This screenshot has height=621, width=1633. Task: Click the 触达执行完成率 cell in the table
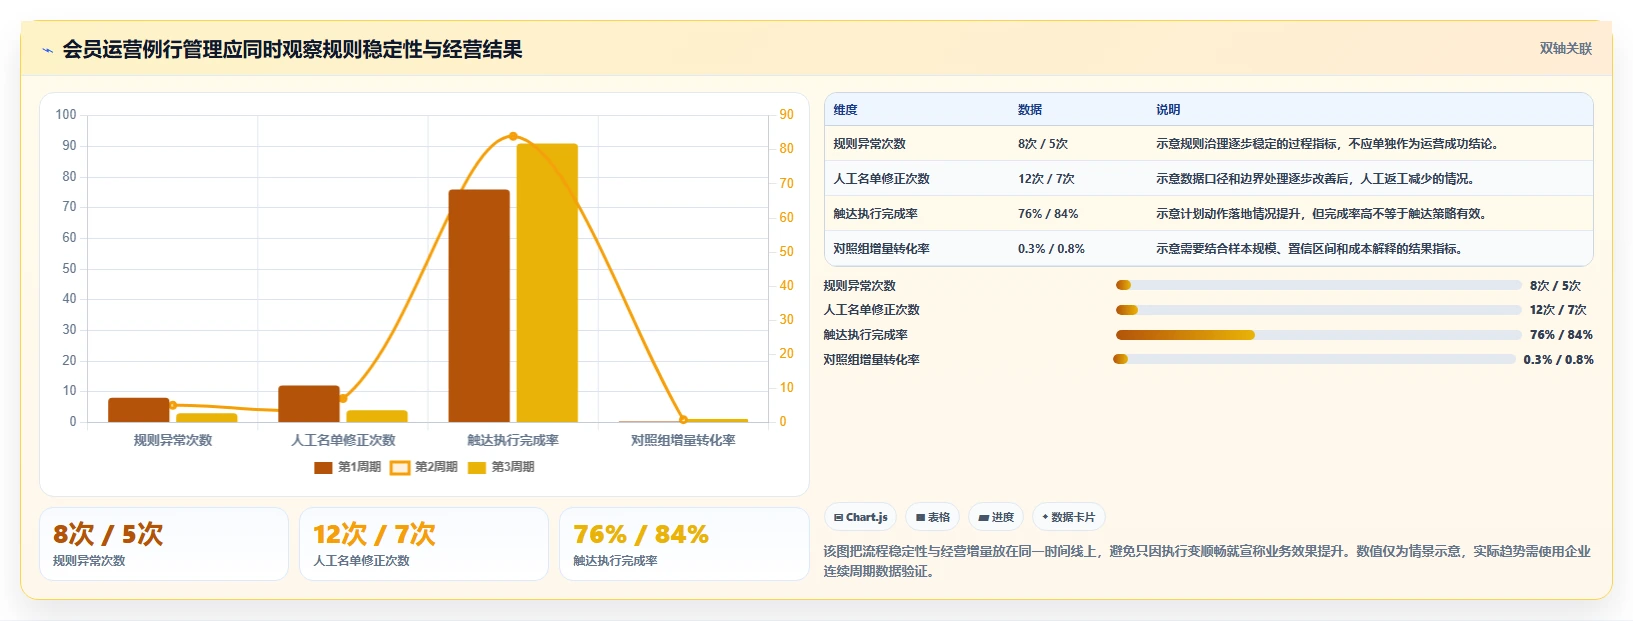coord(875,214)
